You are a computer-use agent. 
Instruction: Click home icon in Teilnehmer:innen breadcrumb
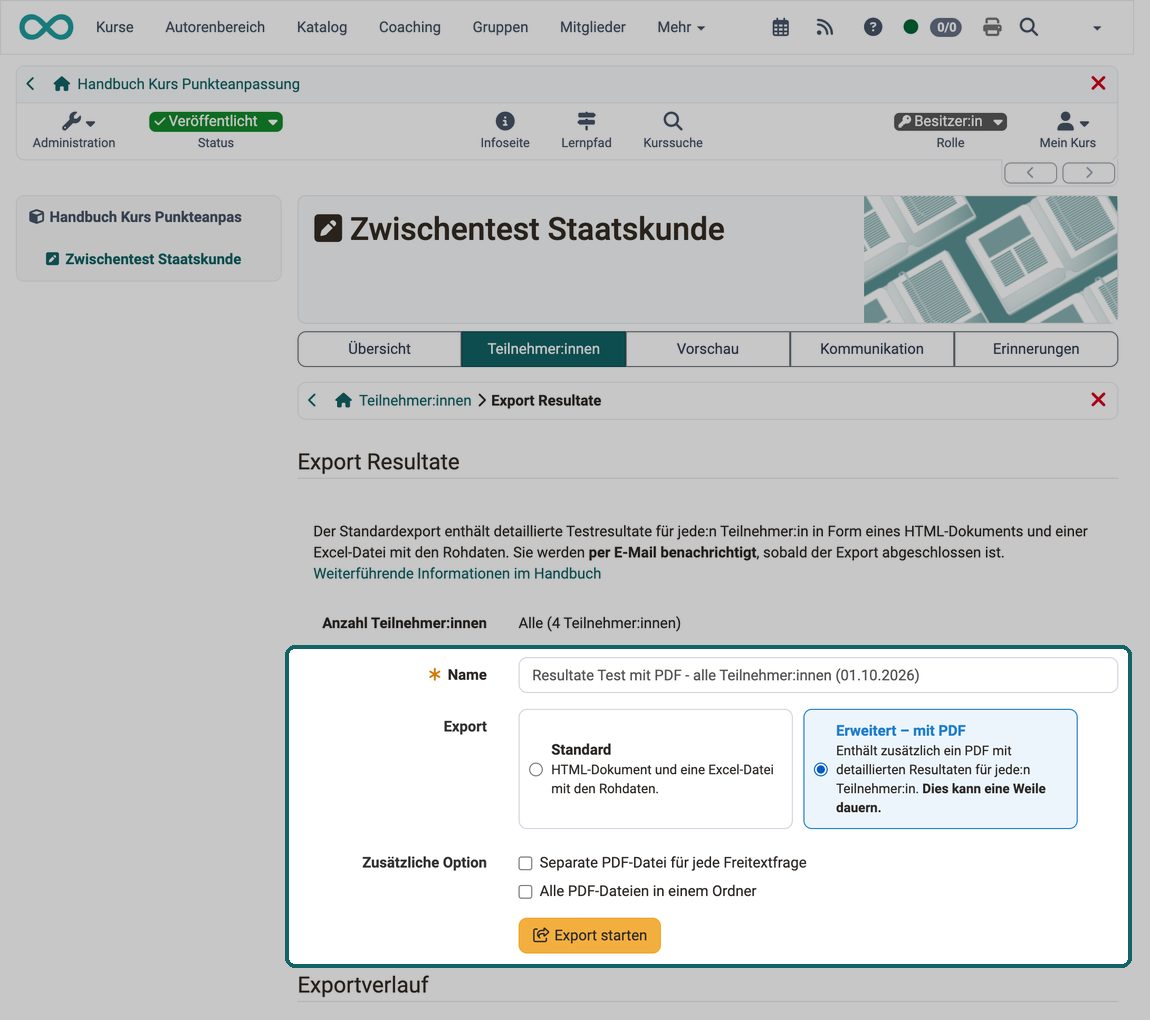tap(343, 400)
